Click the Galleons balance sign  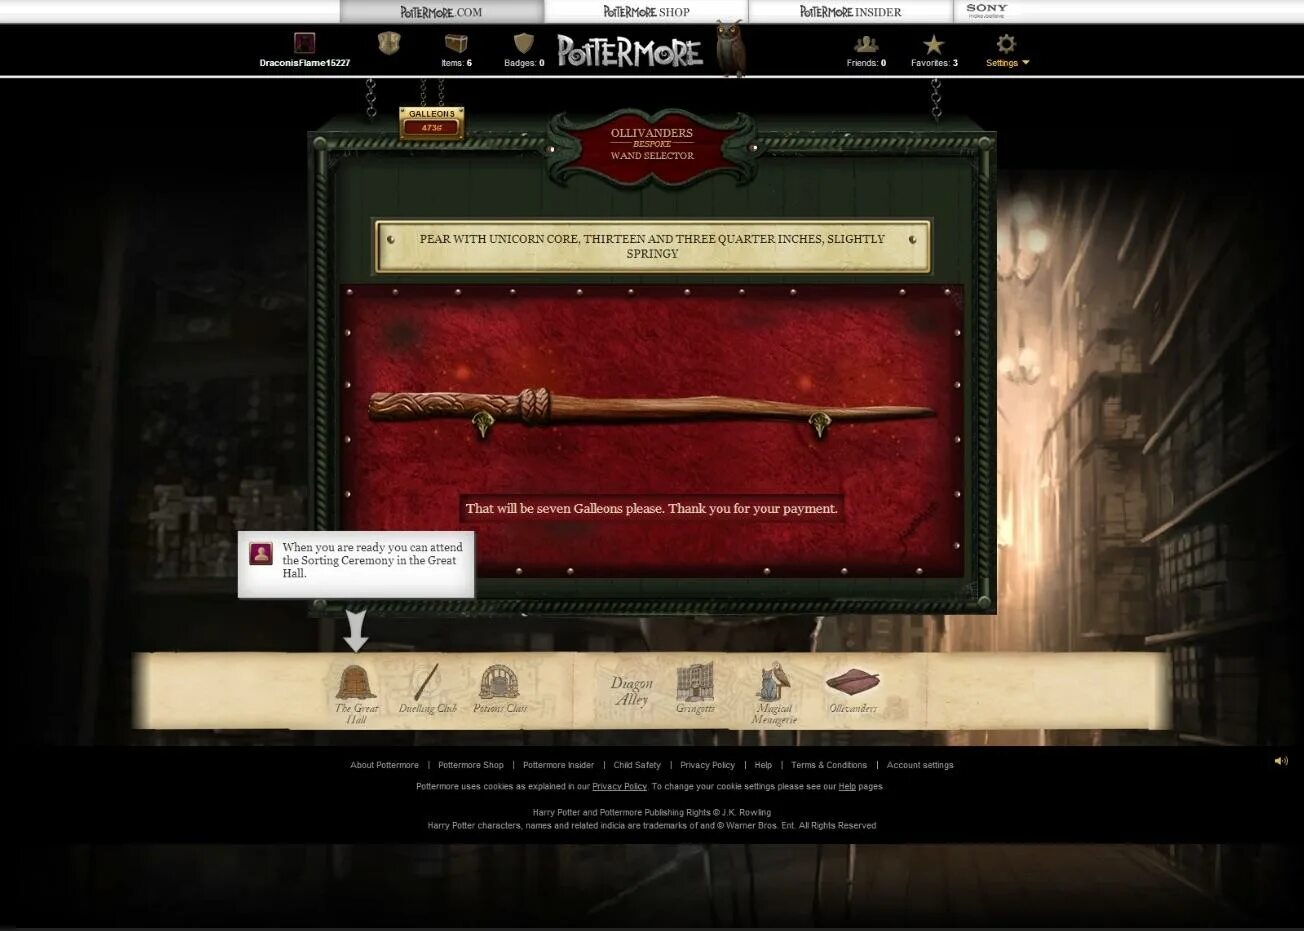pos(431,122)
